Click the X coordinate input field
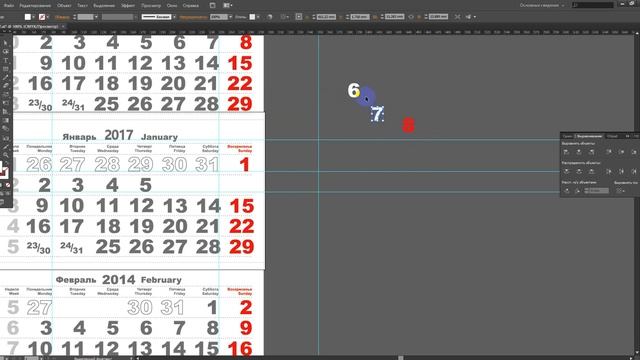Viewport: 640px width, 360px height. [x=327, y=17]
